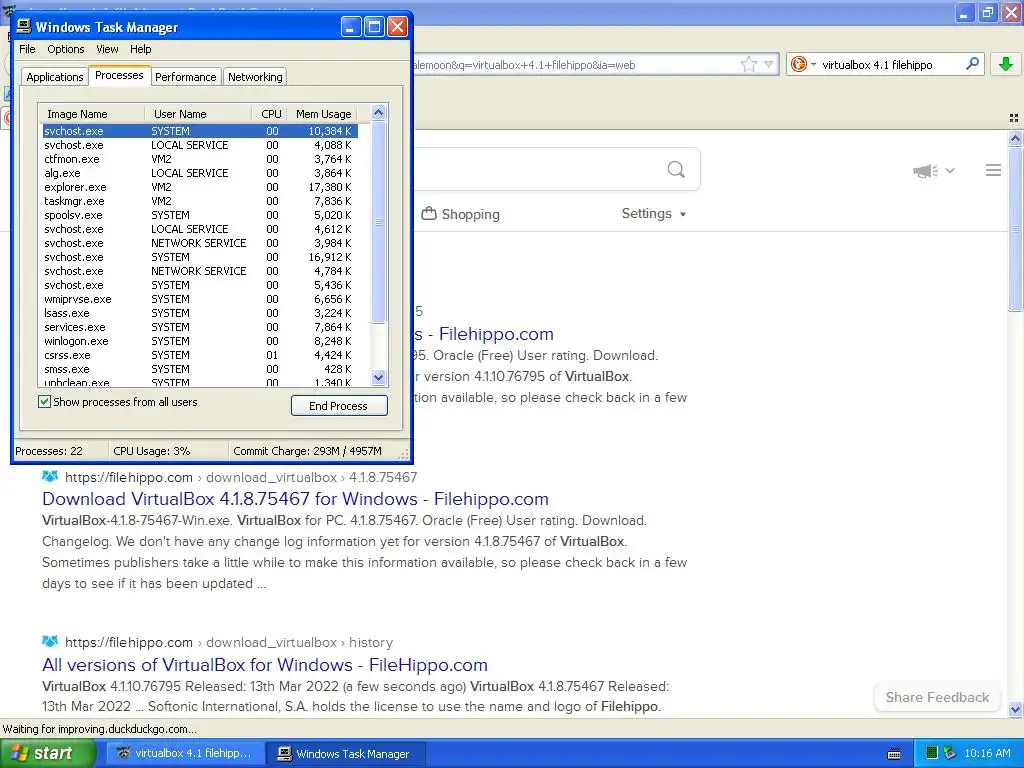The width and height of the screenshot is (1024, 768).
Task: Sort processes by User Name column
Action: (199, 114)
